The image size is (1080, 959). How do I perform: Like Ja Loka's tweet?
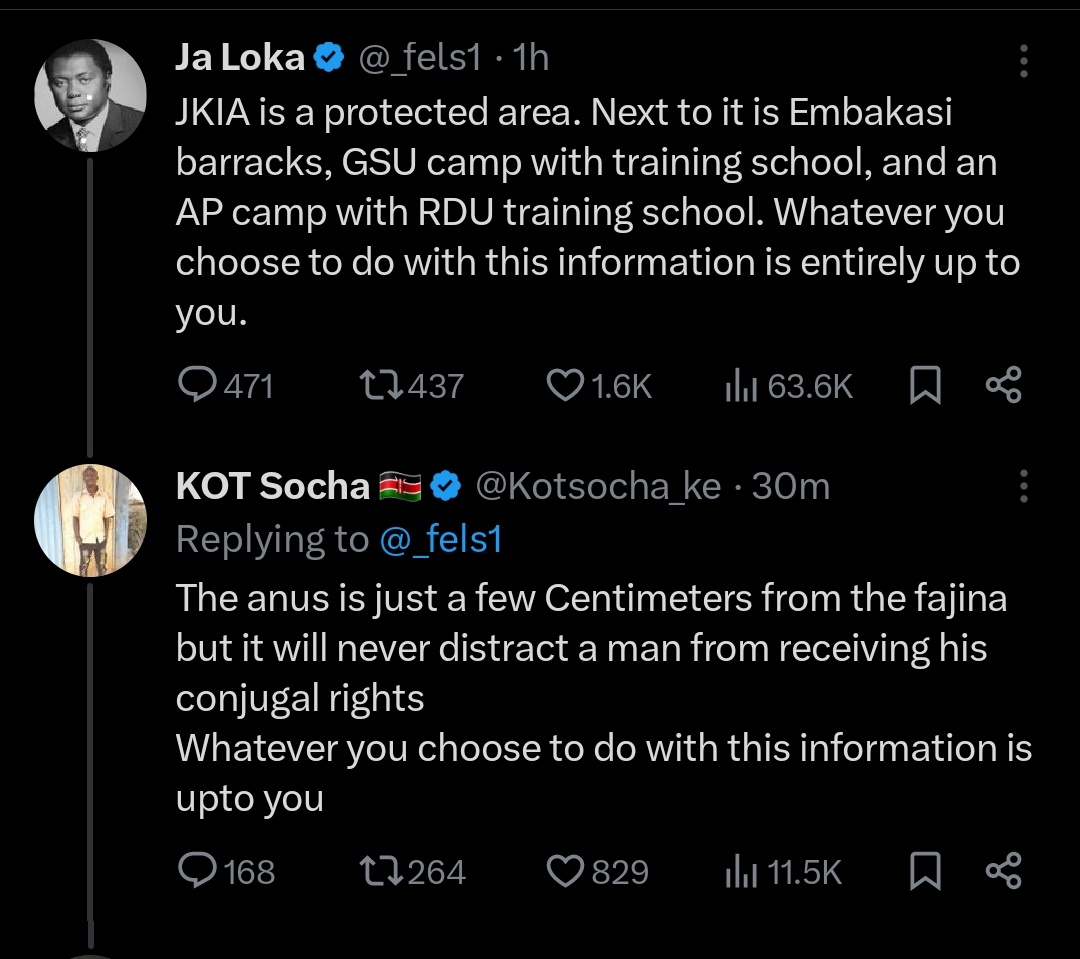point(567,385)
